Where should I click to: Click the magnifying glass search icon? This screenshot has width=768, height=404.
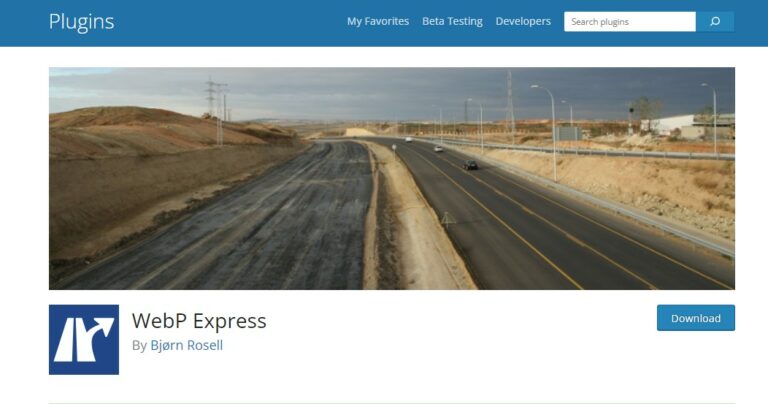715,22
